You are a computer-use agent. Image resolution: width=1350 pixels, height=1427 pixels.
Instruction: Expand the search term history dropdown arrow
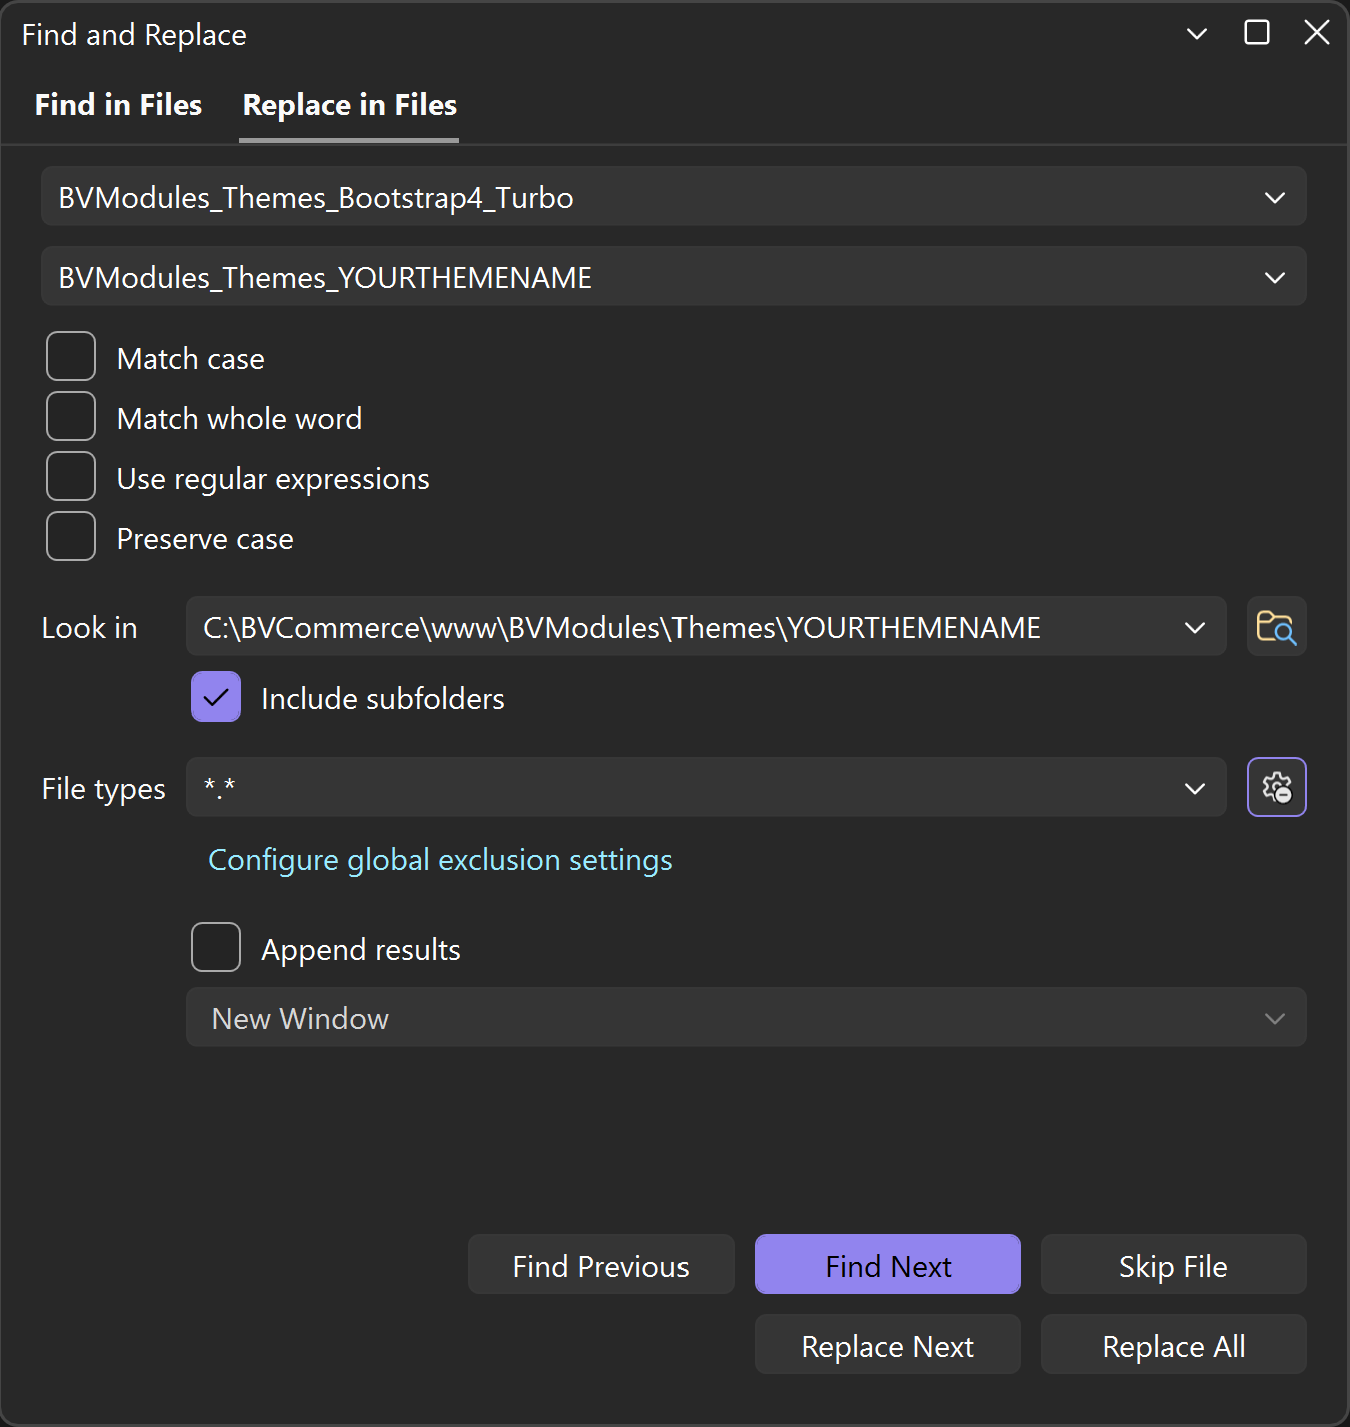(1274, 198)
